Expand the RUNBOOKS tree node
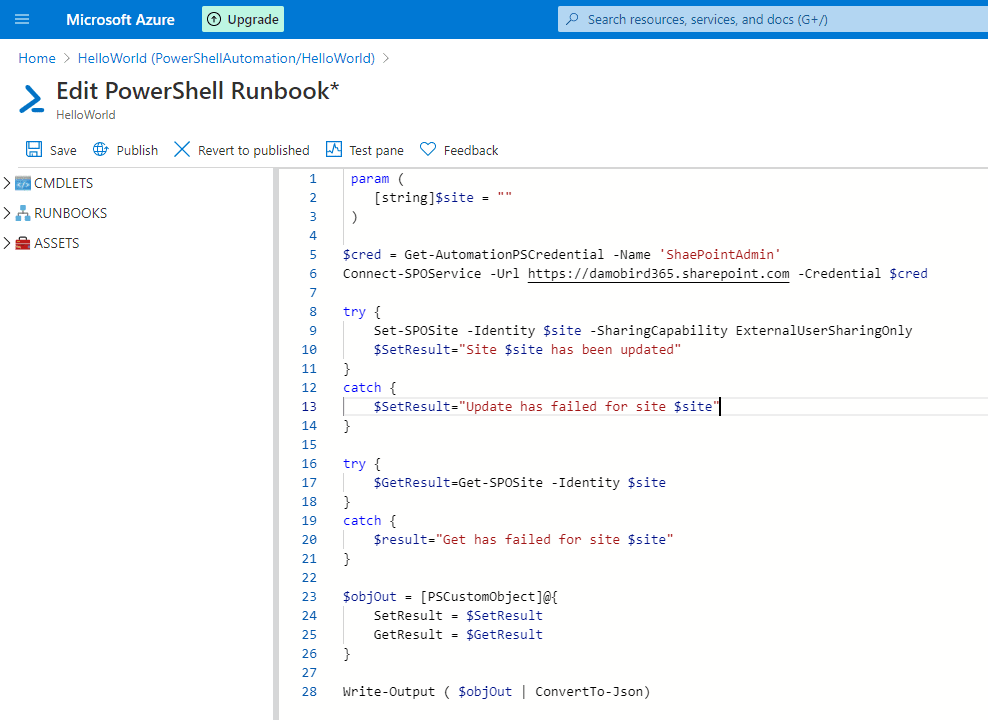This screenshot has width=988, height=720. (8, 213)
